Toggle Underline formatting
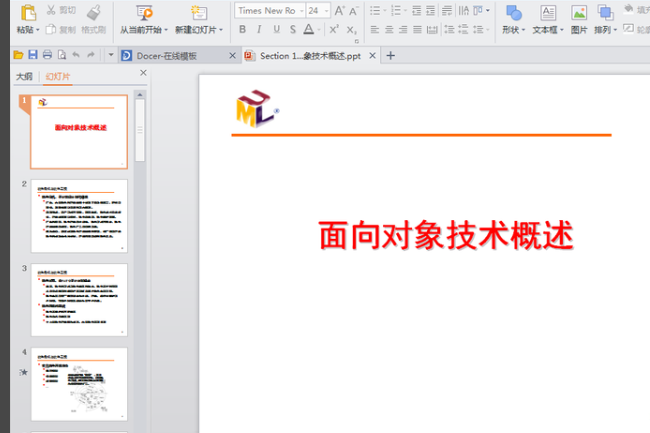The image size is (650, 433). pos(276,29)
